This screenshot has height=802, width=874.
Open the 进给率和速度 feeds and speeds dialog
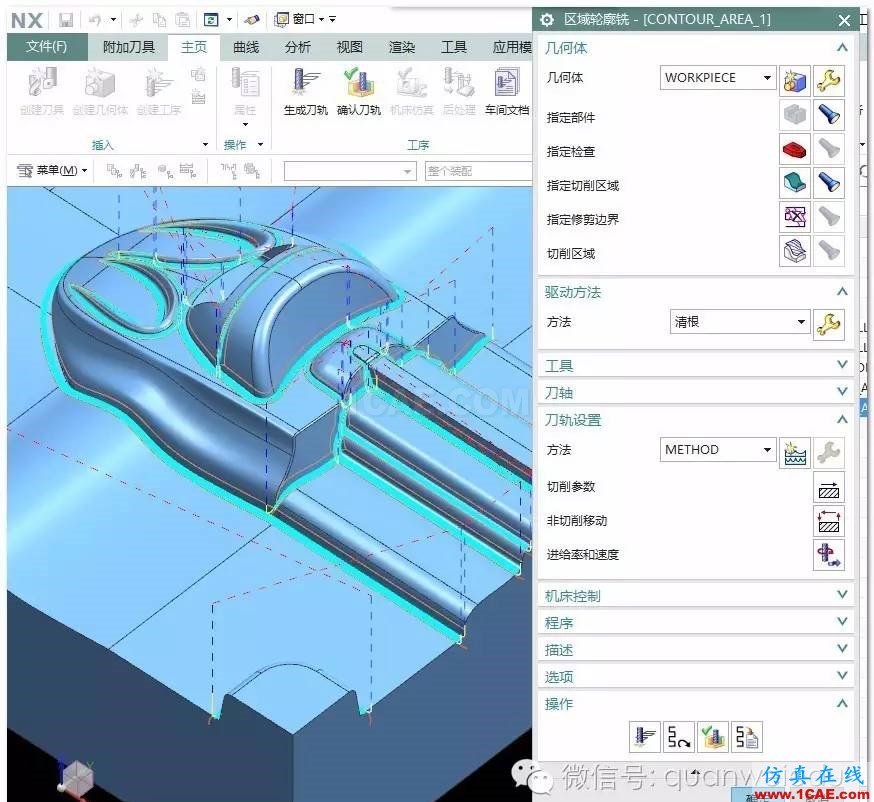point(829,555)
